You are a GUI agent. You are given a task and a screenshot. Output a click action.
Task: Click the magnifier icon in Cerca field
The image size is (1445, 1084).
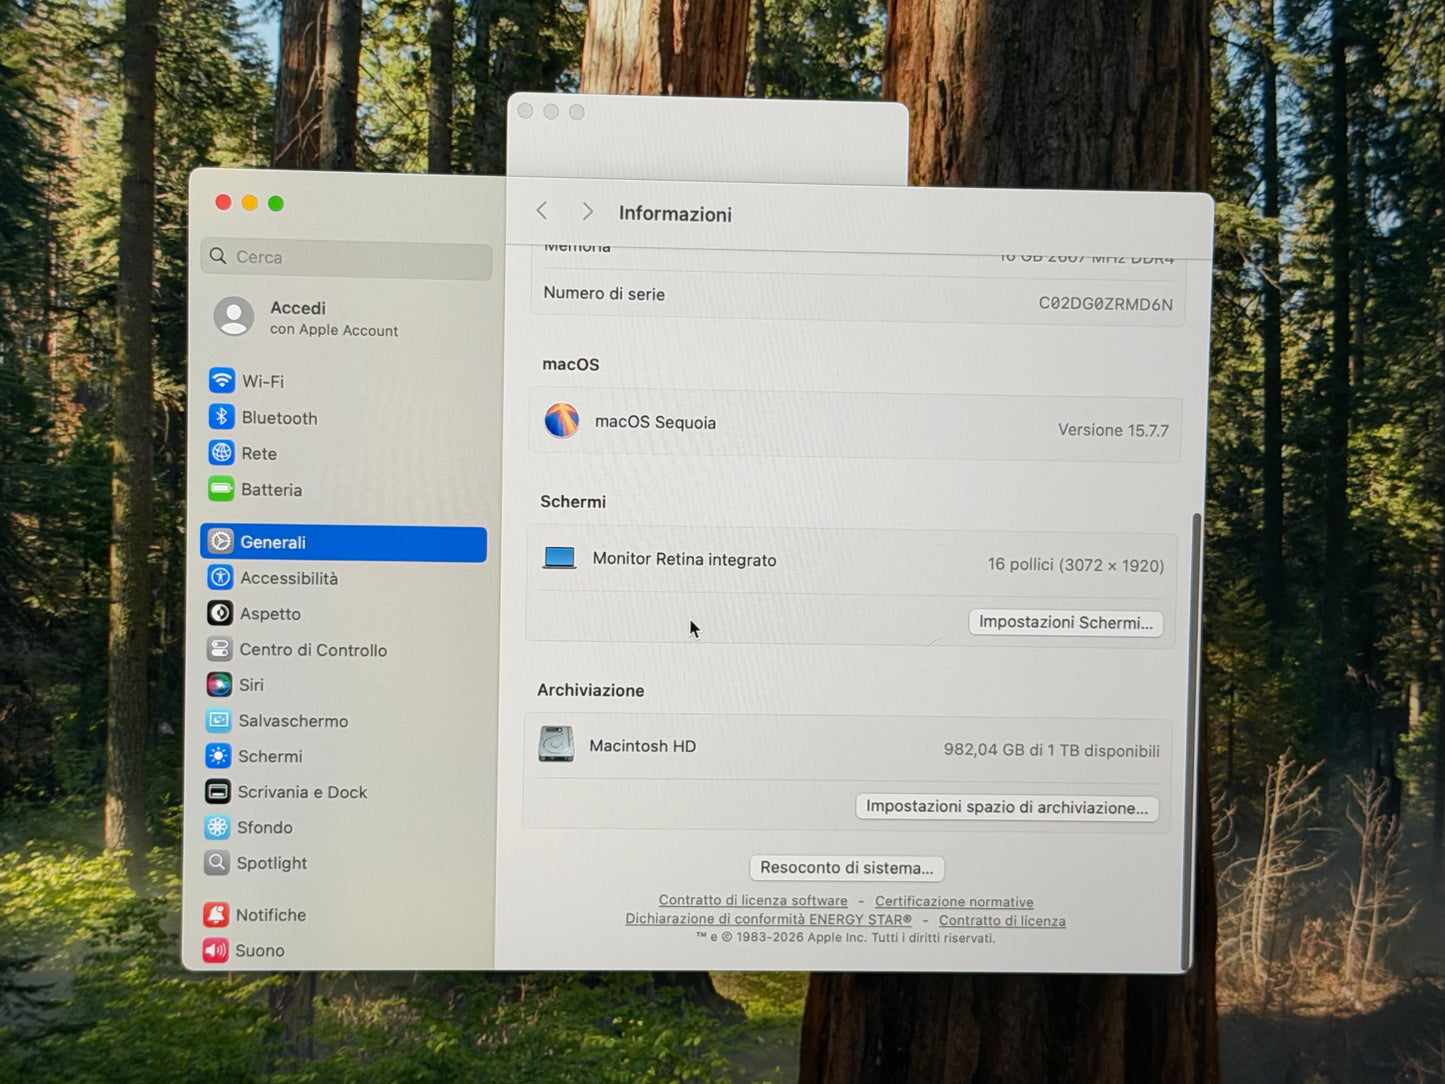[218, 256]
